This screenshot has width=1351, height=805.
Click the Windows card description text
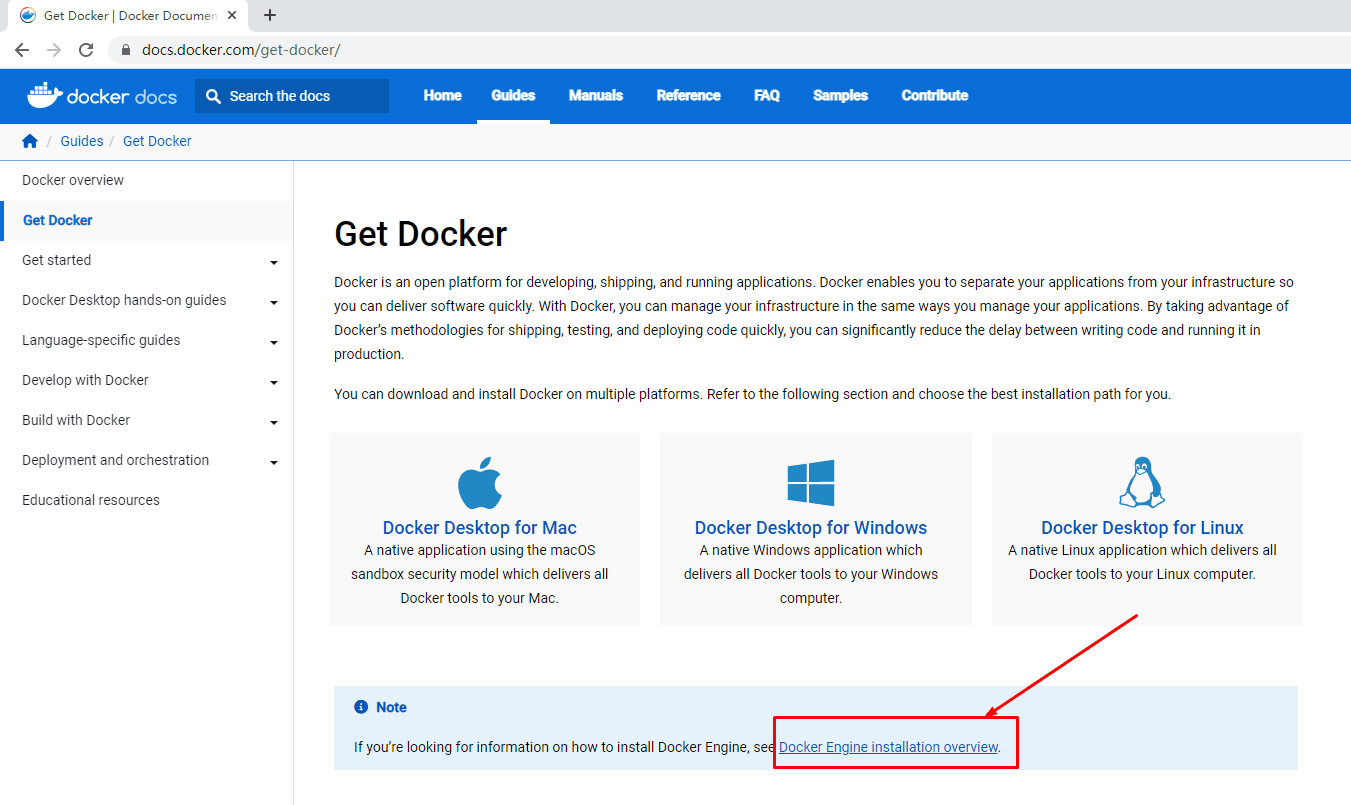[811, 574]
